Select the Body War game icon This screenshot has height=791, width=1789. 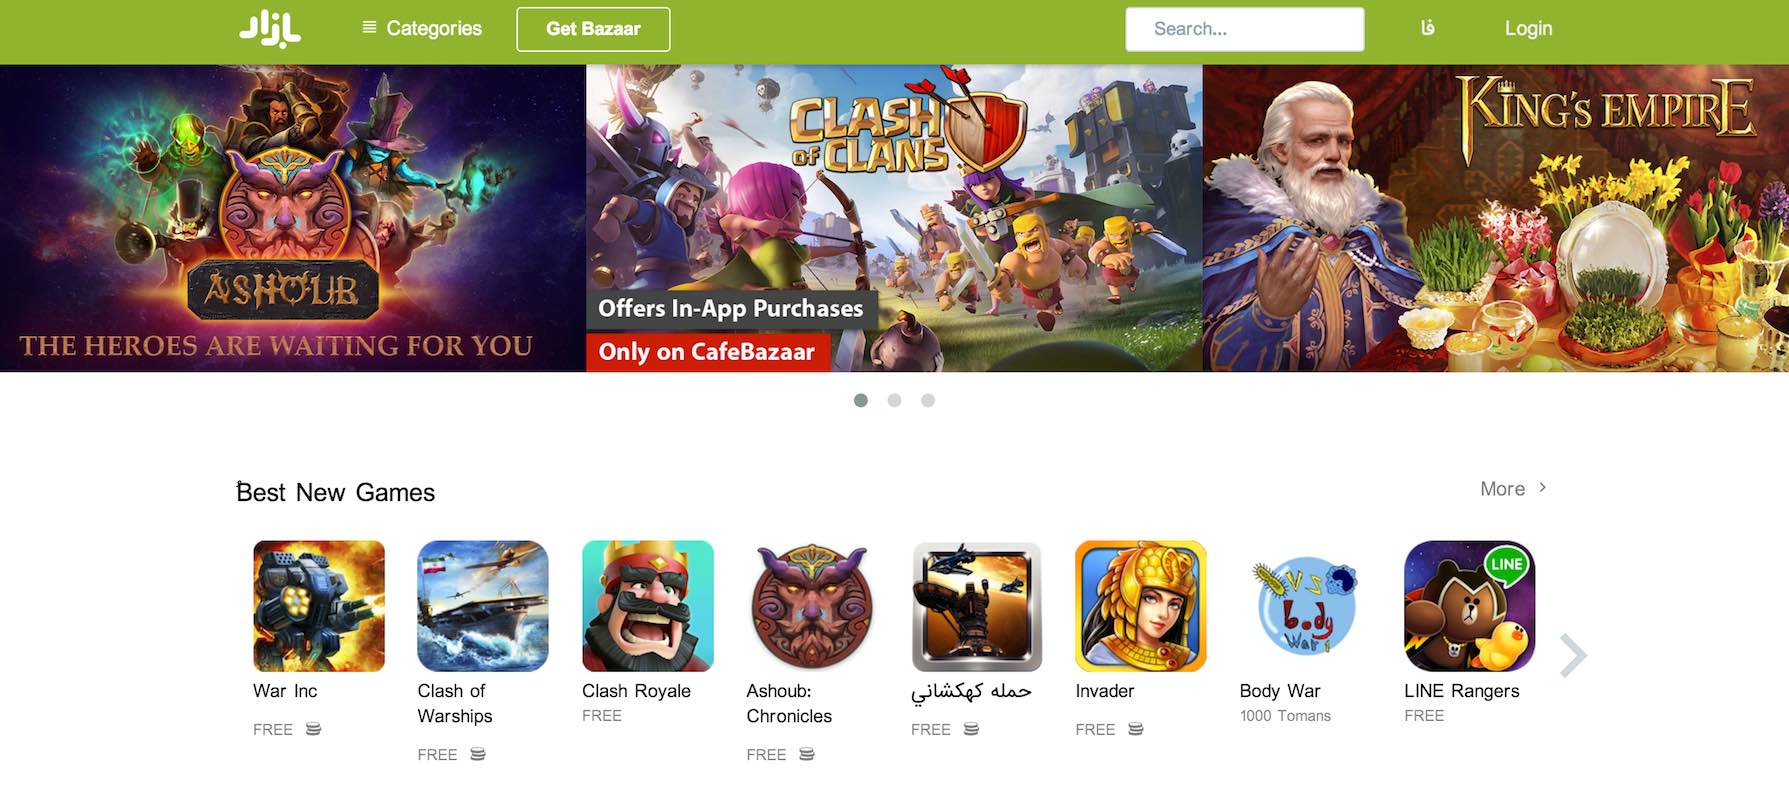coord(1305,606)
